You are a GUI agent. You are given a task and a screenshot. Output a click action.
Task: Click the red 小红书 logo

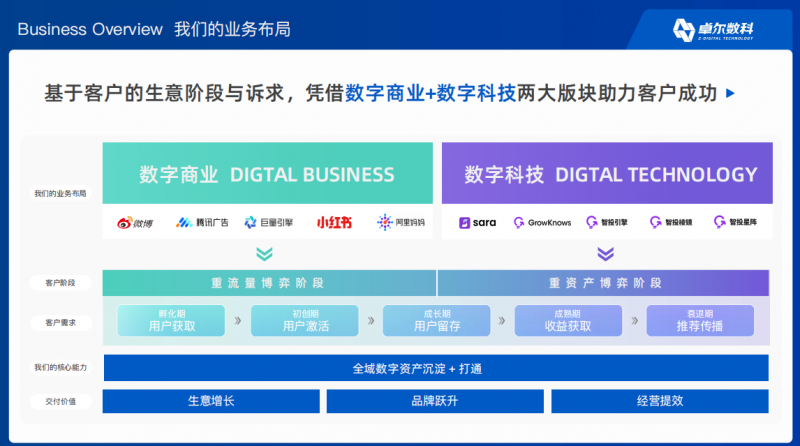click(x=334, y=222)
